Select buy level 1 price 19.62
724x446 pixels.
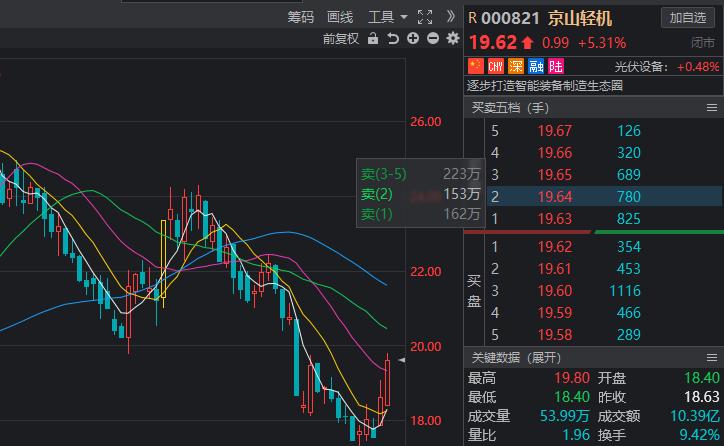[x=555, y=247]
